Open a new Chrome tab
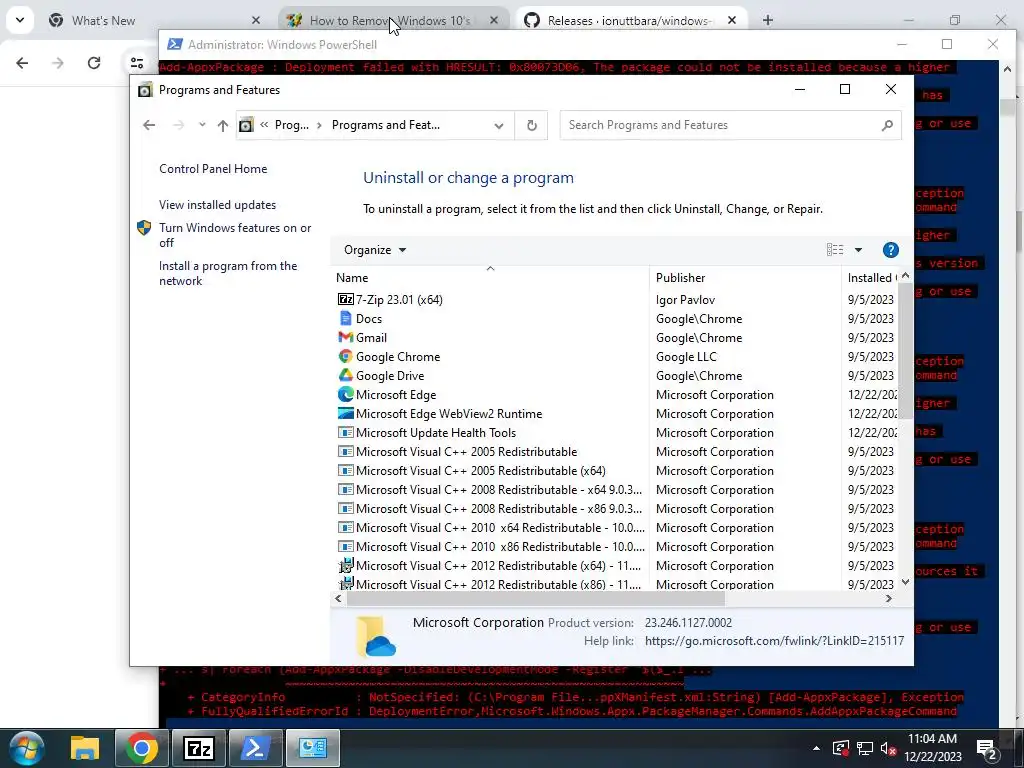 (768, 20)
